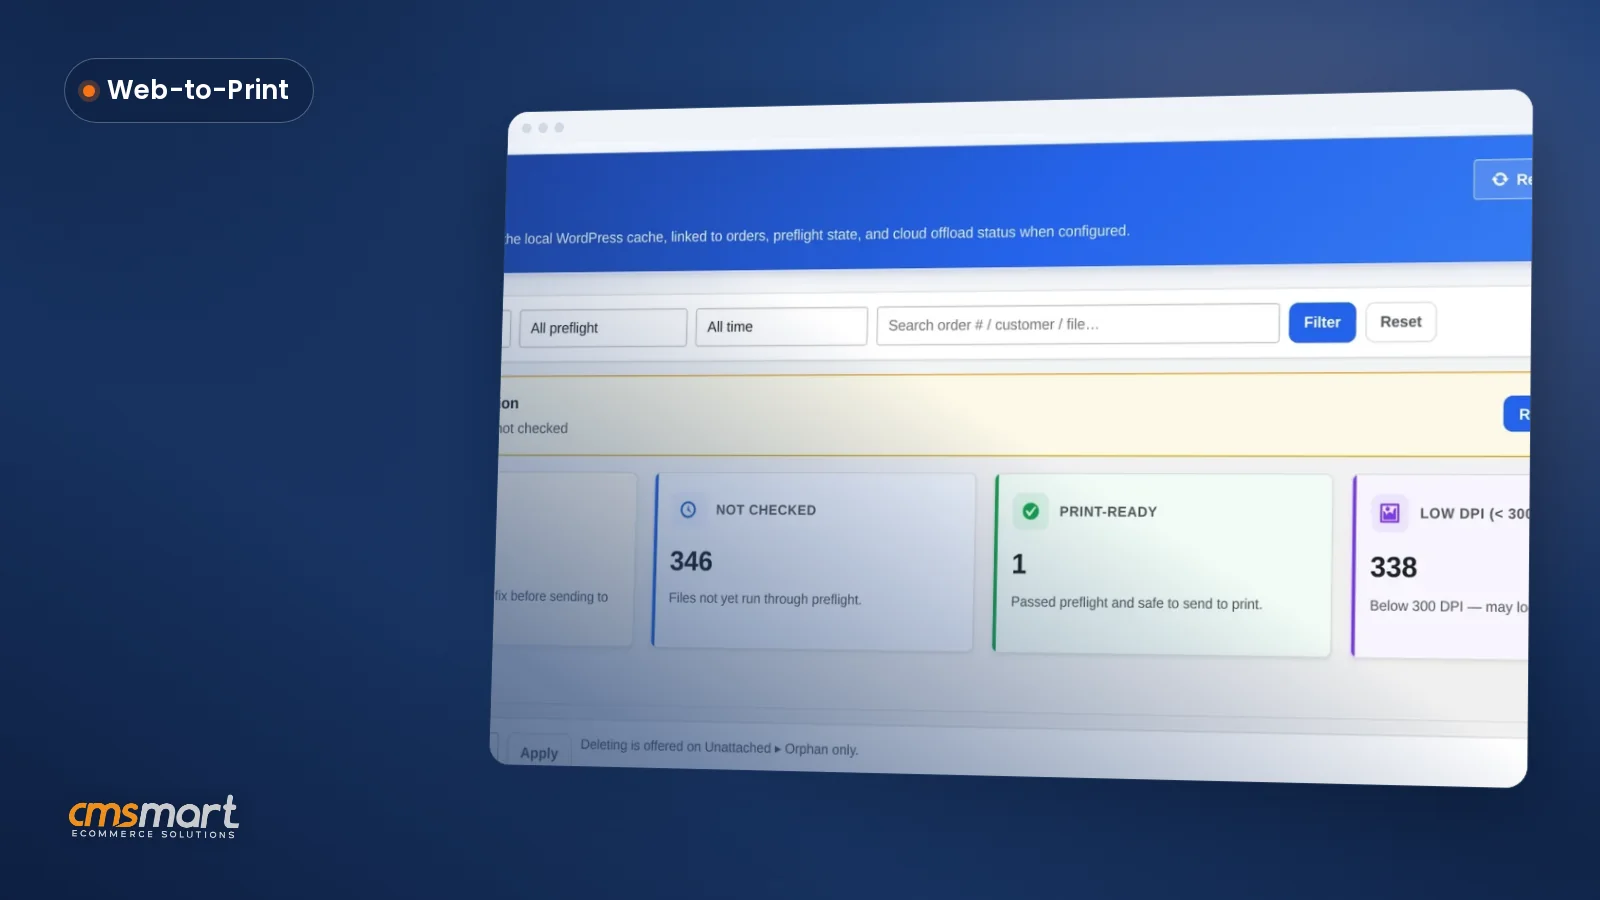The width and height of the screenshot is (1600, 900).
Task: Reset the filters with Reset button
Action: [1400, 322]
